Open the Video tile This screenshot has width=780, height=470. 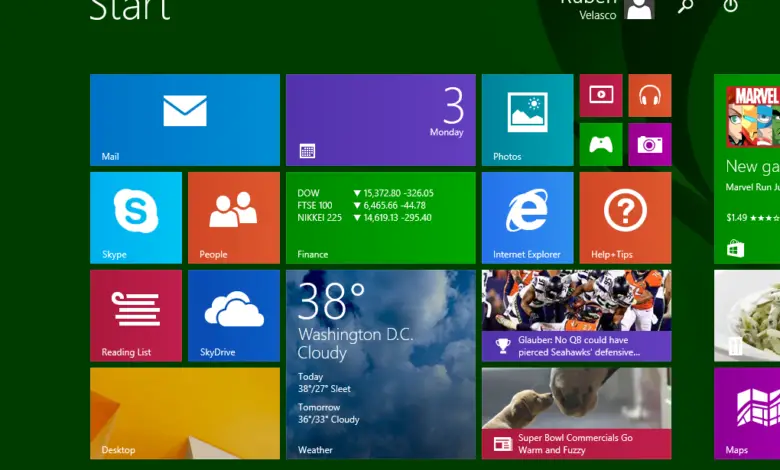(601, 95)
